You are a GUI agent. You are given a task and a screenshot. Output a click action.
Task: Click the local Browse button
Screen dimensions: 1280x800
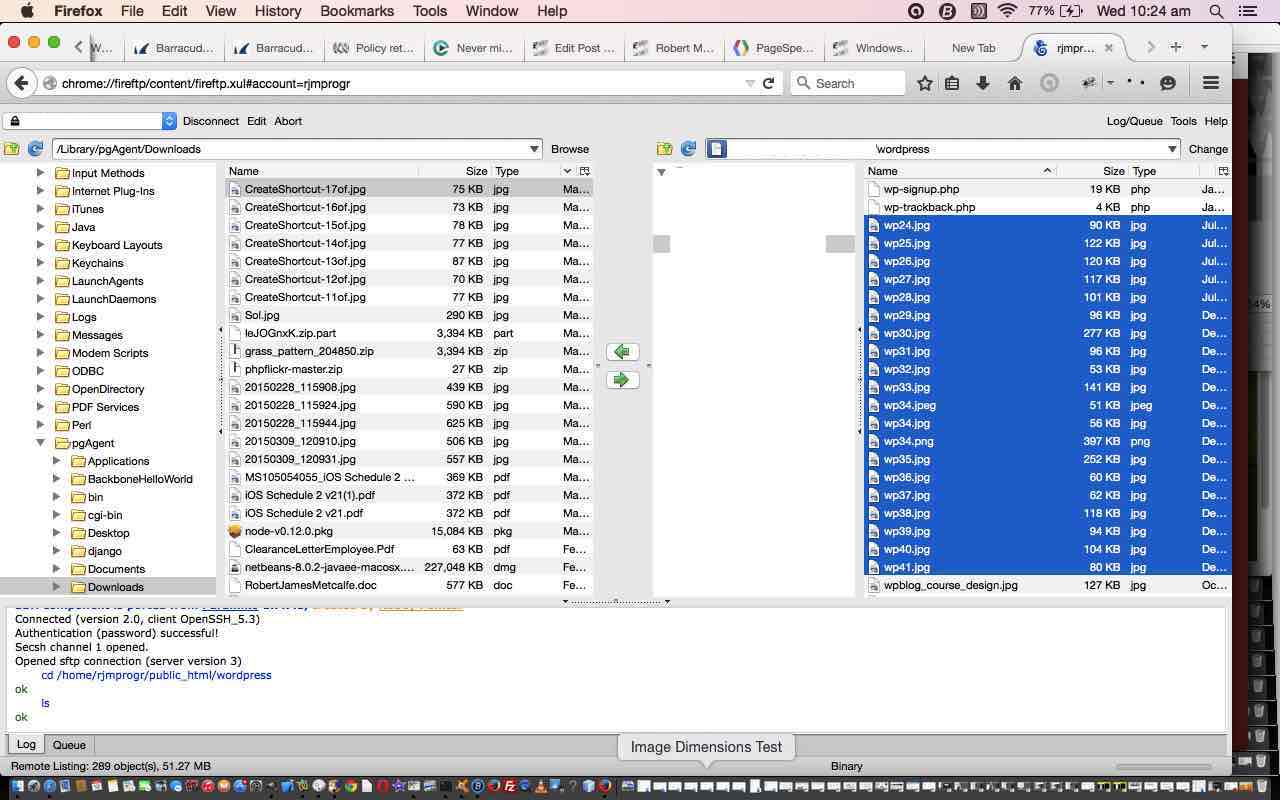[570, 149]
